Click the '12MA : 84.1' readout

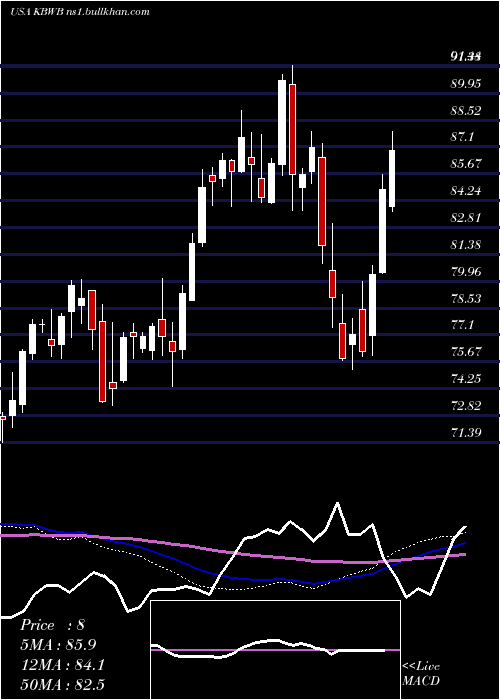(62, 665)
